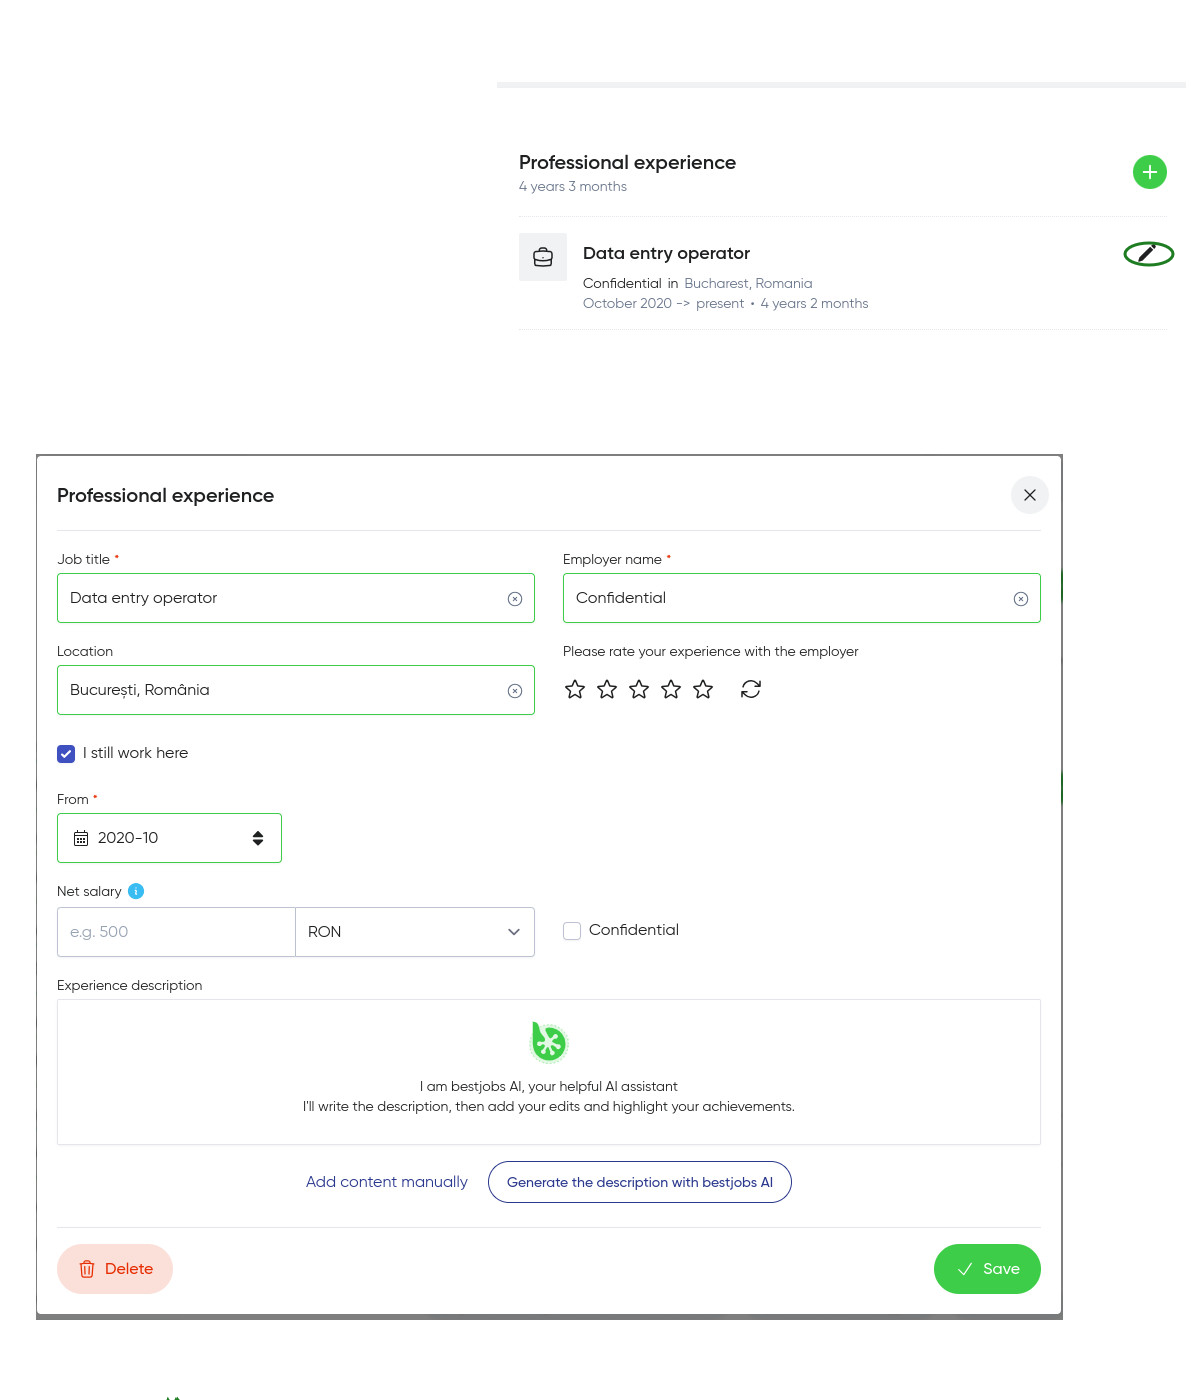Show Net salary info tooltip

[136, 891]
